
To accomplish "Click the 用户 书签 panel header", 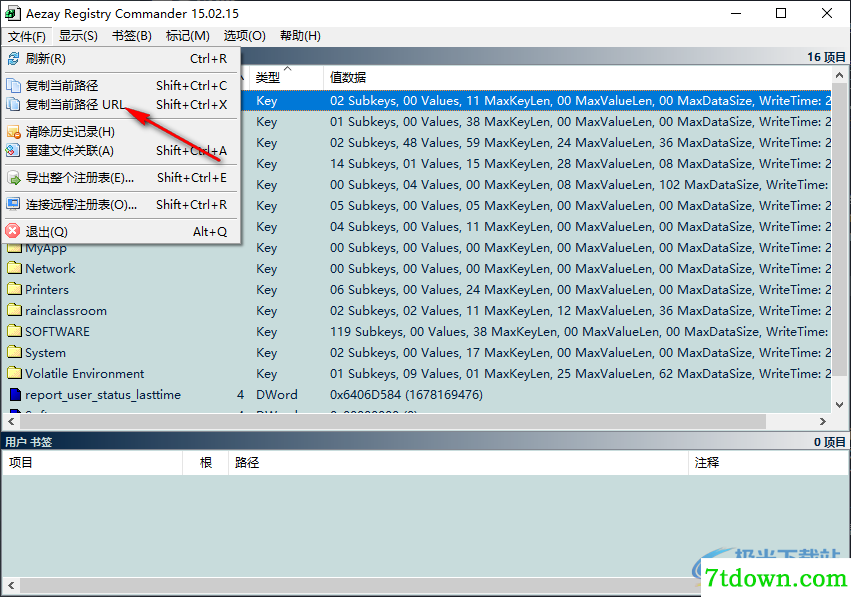I will coord(426,442).
